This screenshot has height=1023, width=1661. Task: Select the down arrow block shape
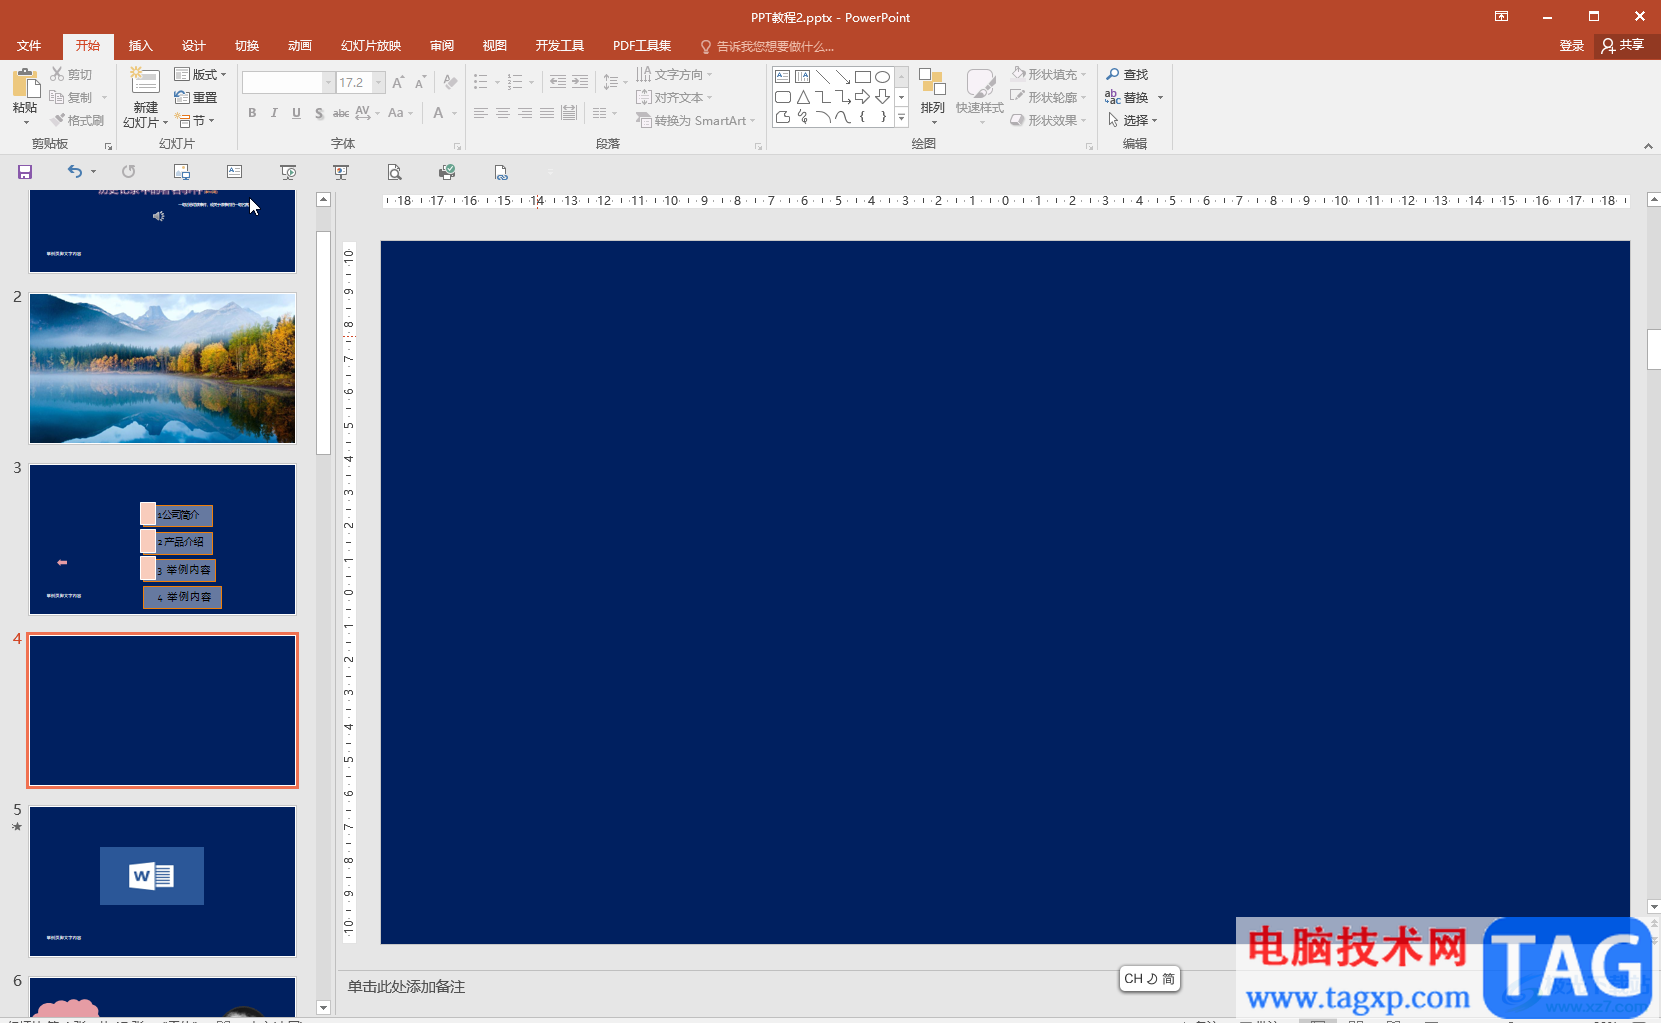pos(882,97)
